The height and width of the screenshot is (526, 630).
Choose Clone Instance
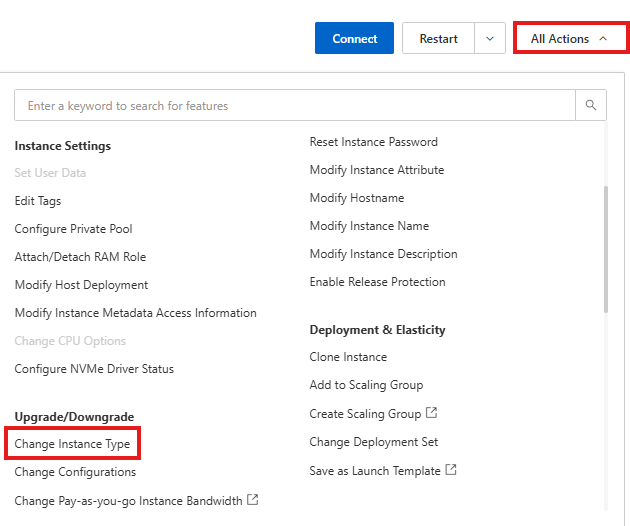pos(348,357)
